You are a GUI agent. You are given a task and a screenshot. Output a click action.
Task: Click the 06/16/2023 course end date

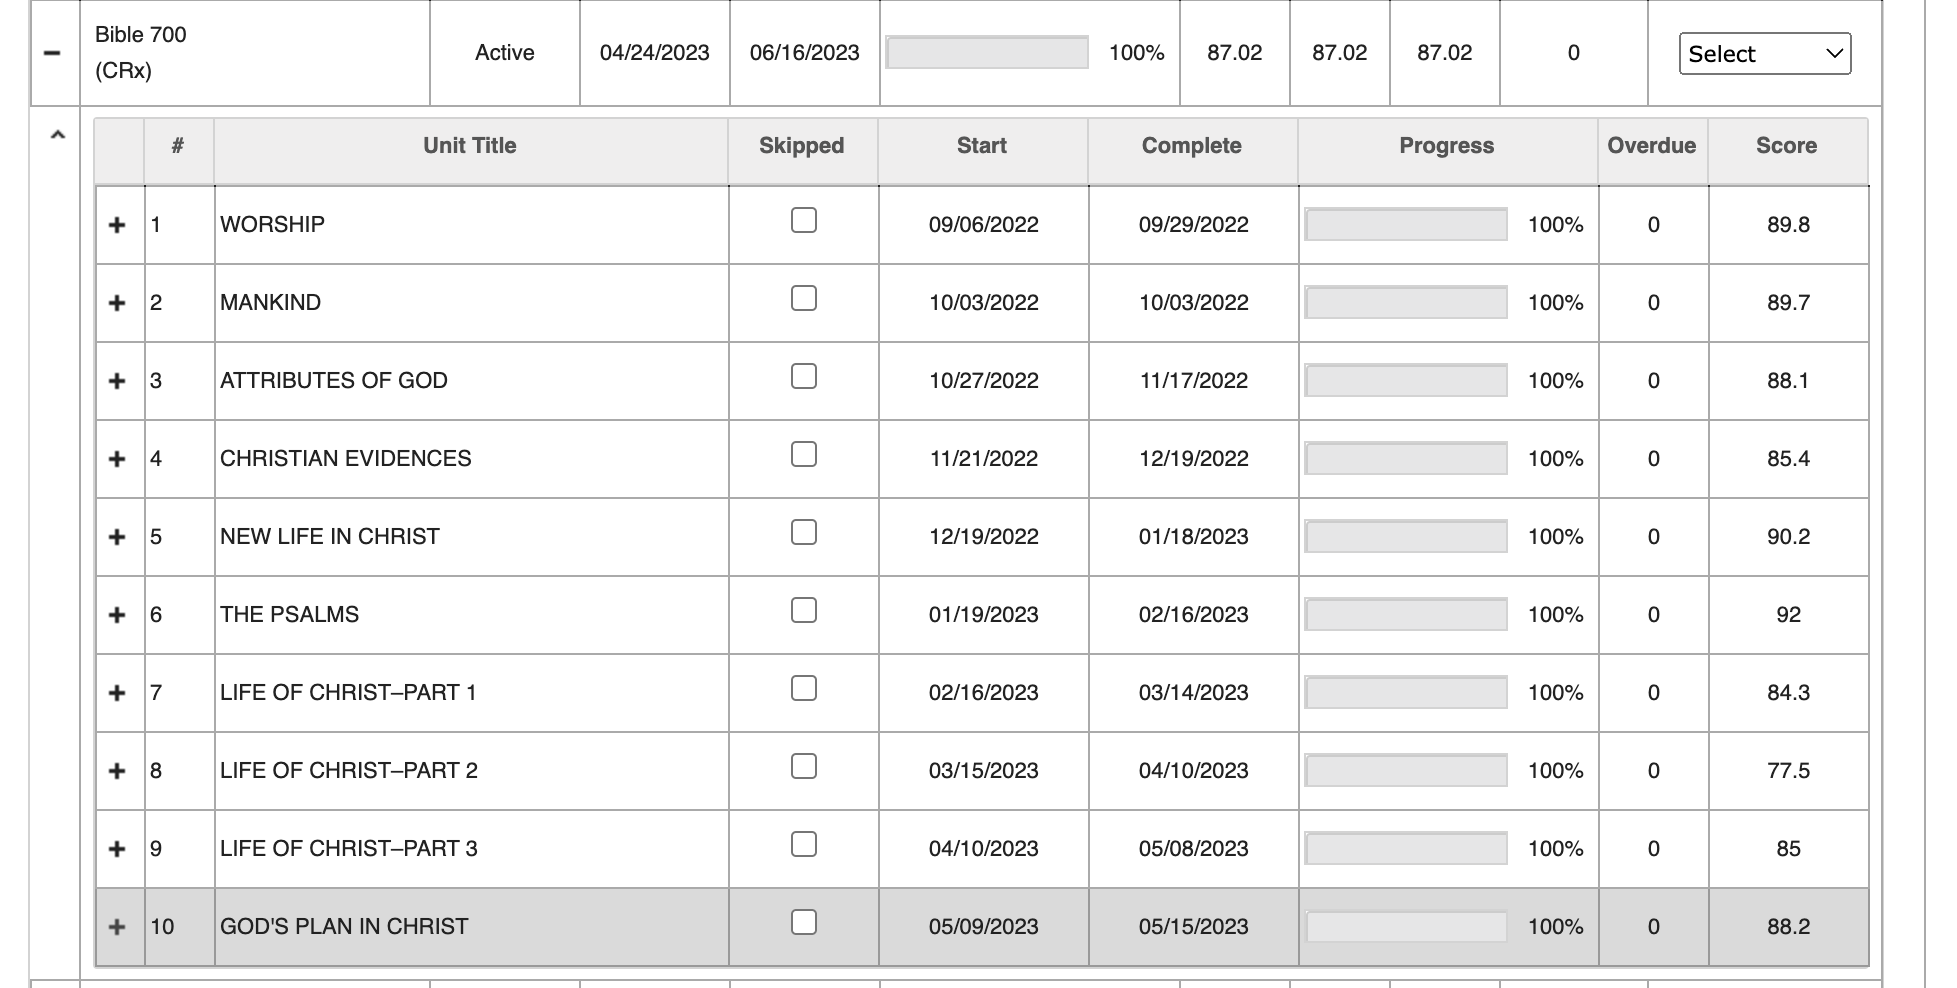pos(805,53)
